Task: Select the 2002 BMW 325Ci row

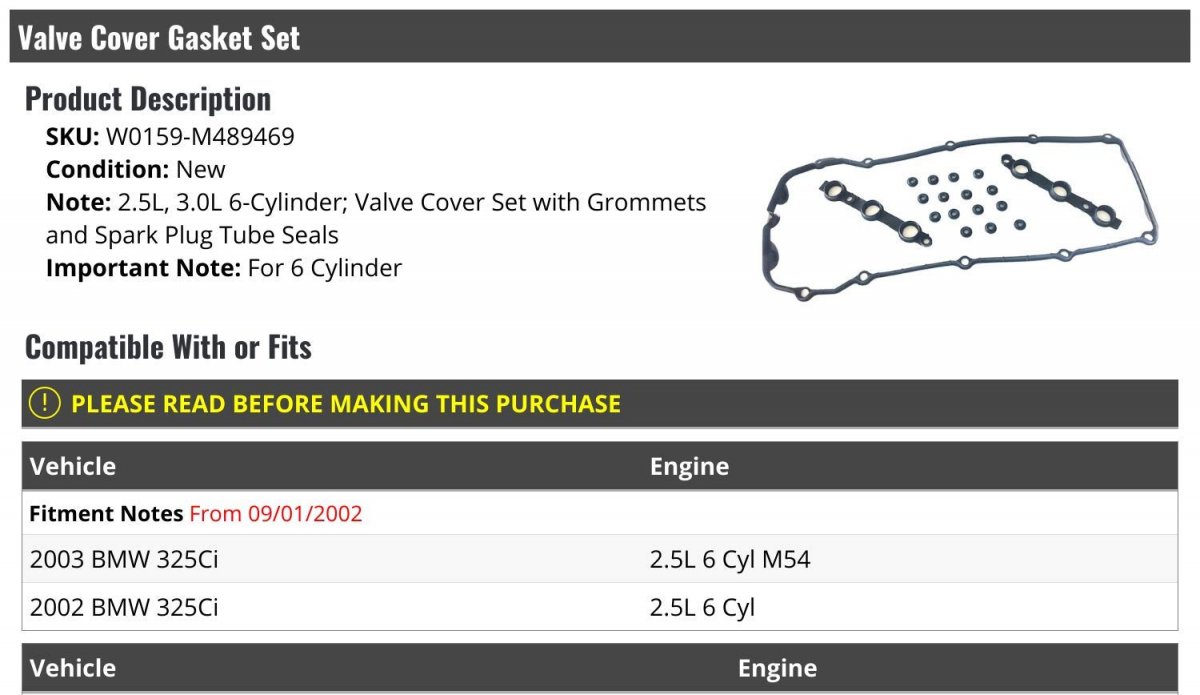Action: (x=600, y=607)
